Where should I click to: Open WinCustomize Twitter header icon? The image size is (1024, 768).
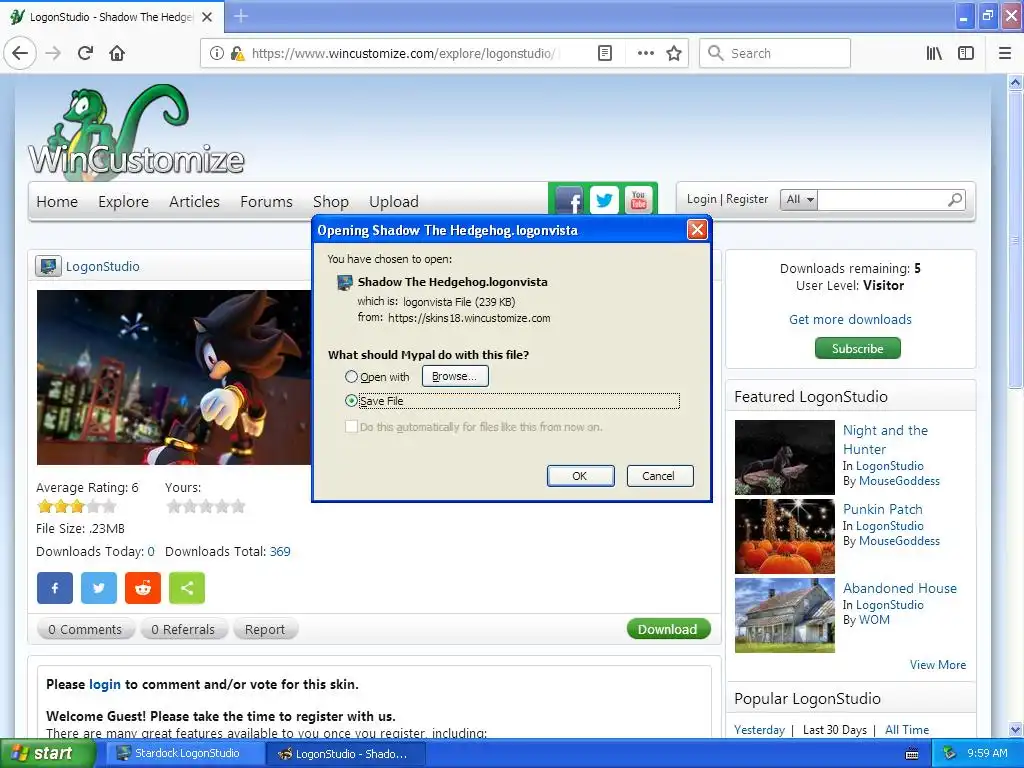604,200
